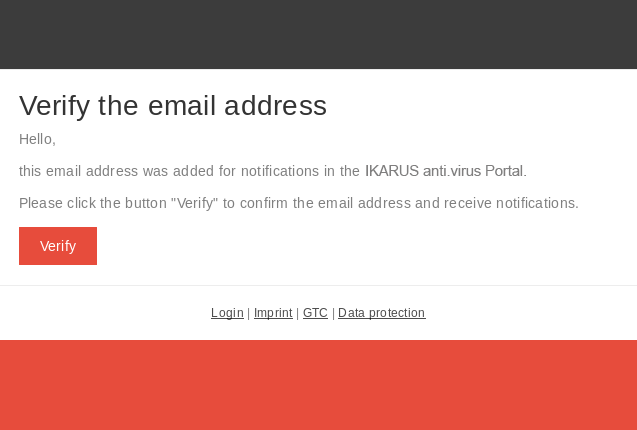Click the words "for notifications in the"
Viewport: 637px width, 430px height.
click(x=281, y=171)
